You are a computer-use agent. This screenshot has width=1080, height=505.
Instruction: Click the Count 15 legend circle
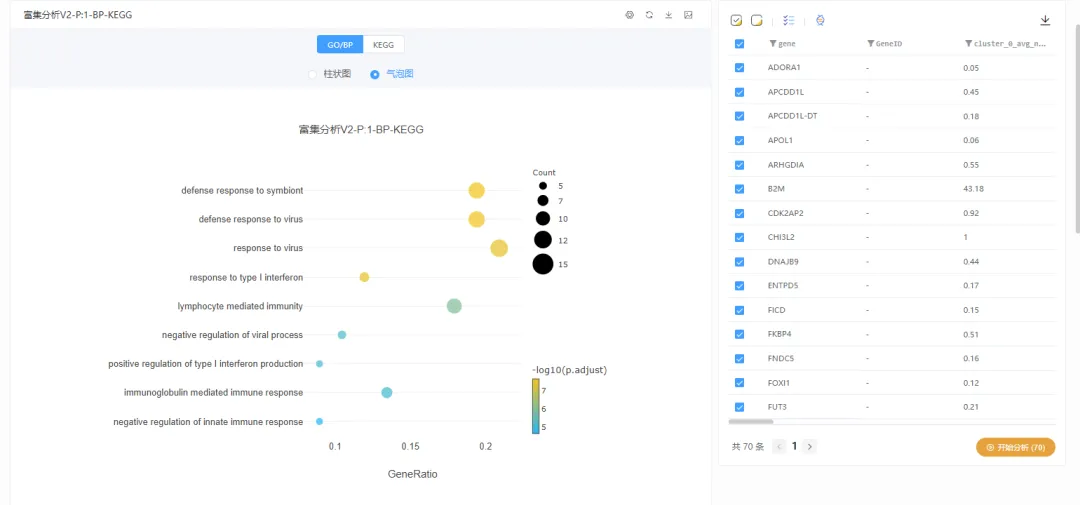pyautogui.click(x=543, y=264)
